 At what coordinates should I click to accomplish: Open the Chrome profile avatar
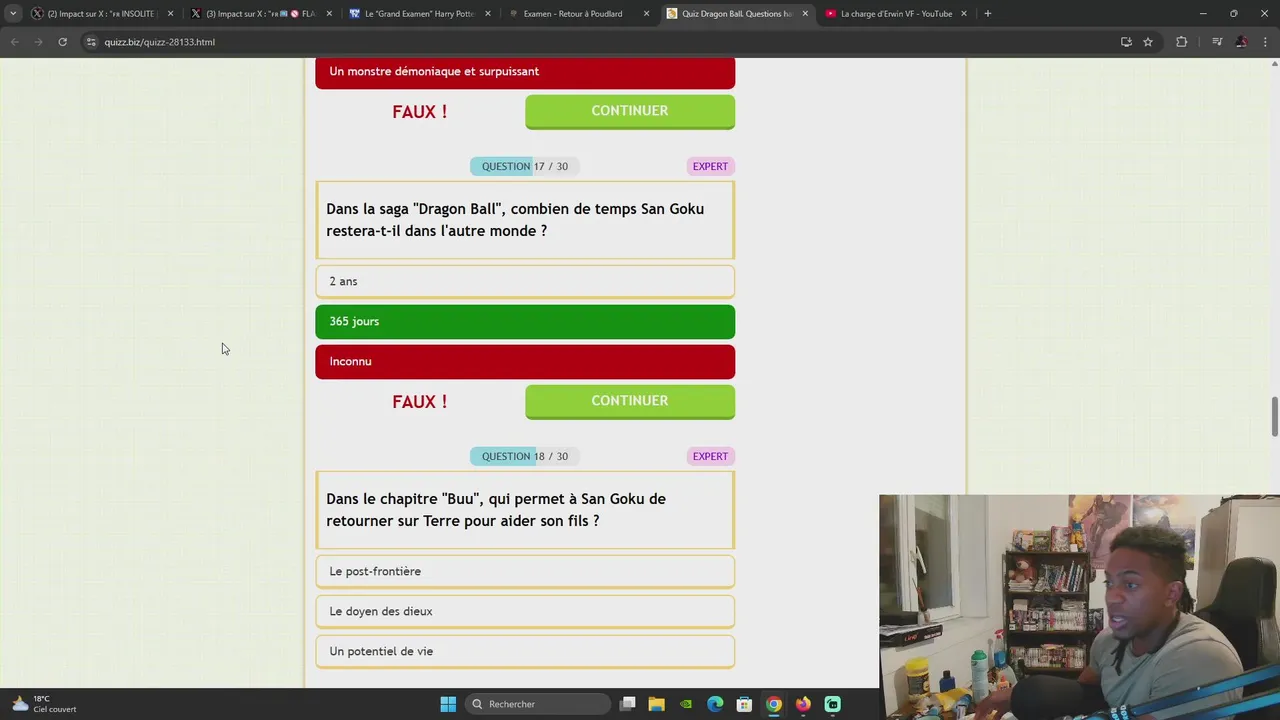click(1241, 42)
